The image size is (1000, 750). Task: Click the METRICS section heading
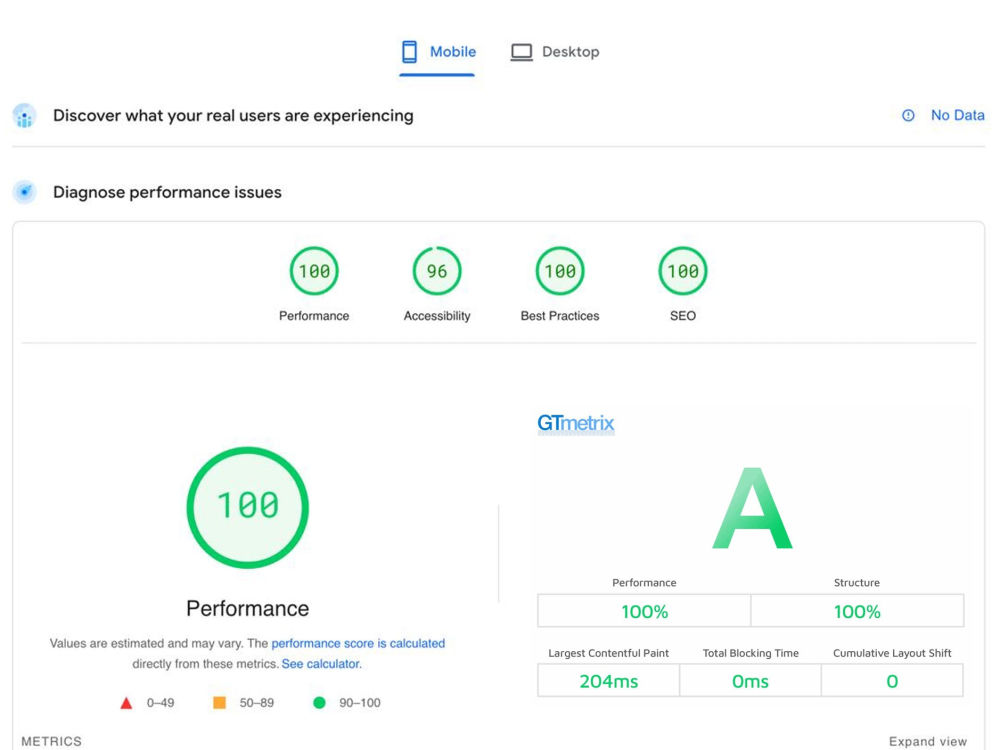pyautogui.click(x=52, y=742)
